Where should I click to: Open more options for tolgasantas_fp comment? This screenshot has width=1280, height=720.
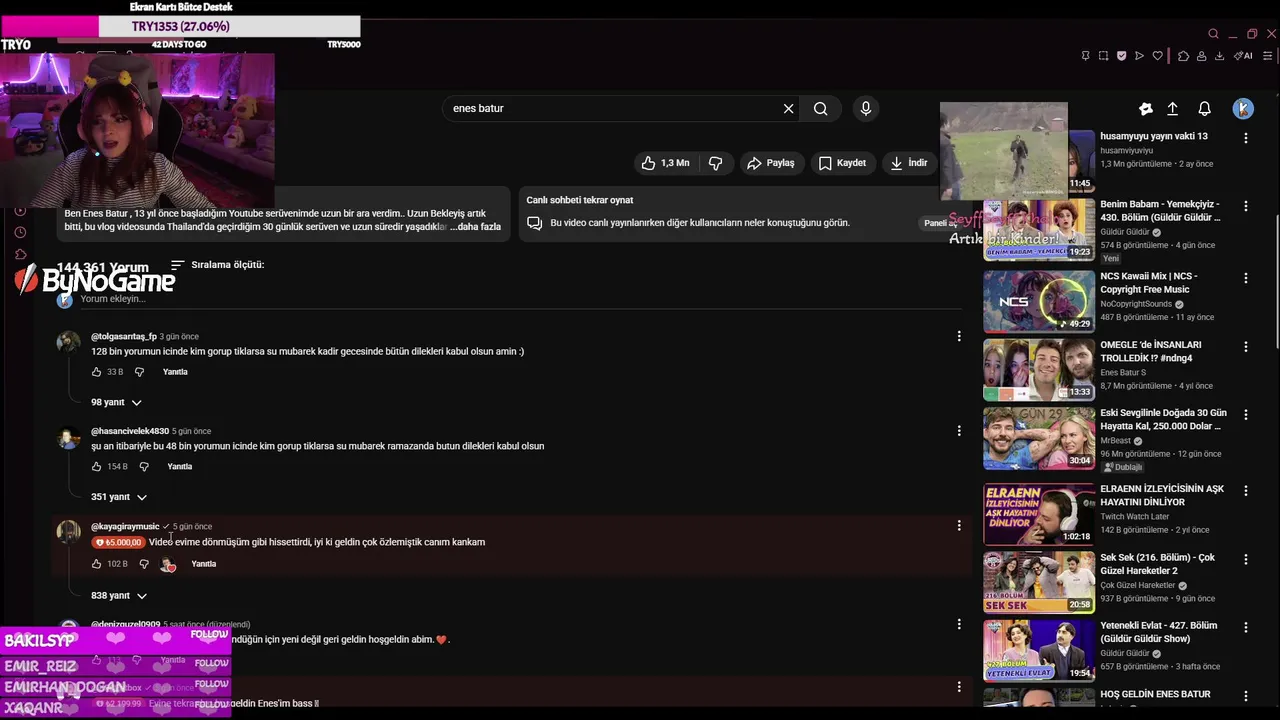click(959, 336)
